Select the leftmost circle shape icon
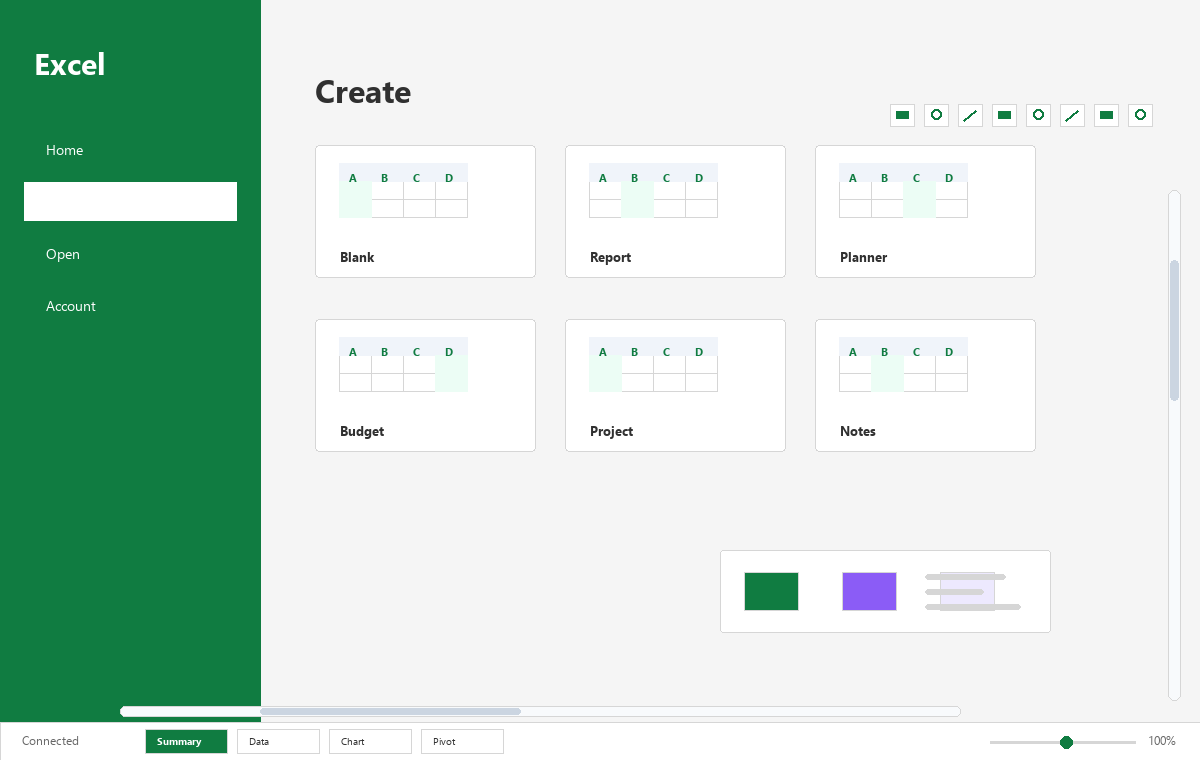Viewport: 1200px width, 760px height. [937, 115]
